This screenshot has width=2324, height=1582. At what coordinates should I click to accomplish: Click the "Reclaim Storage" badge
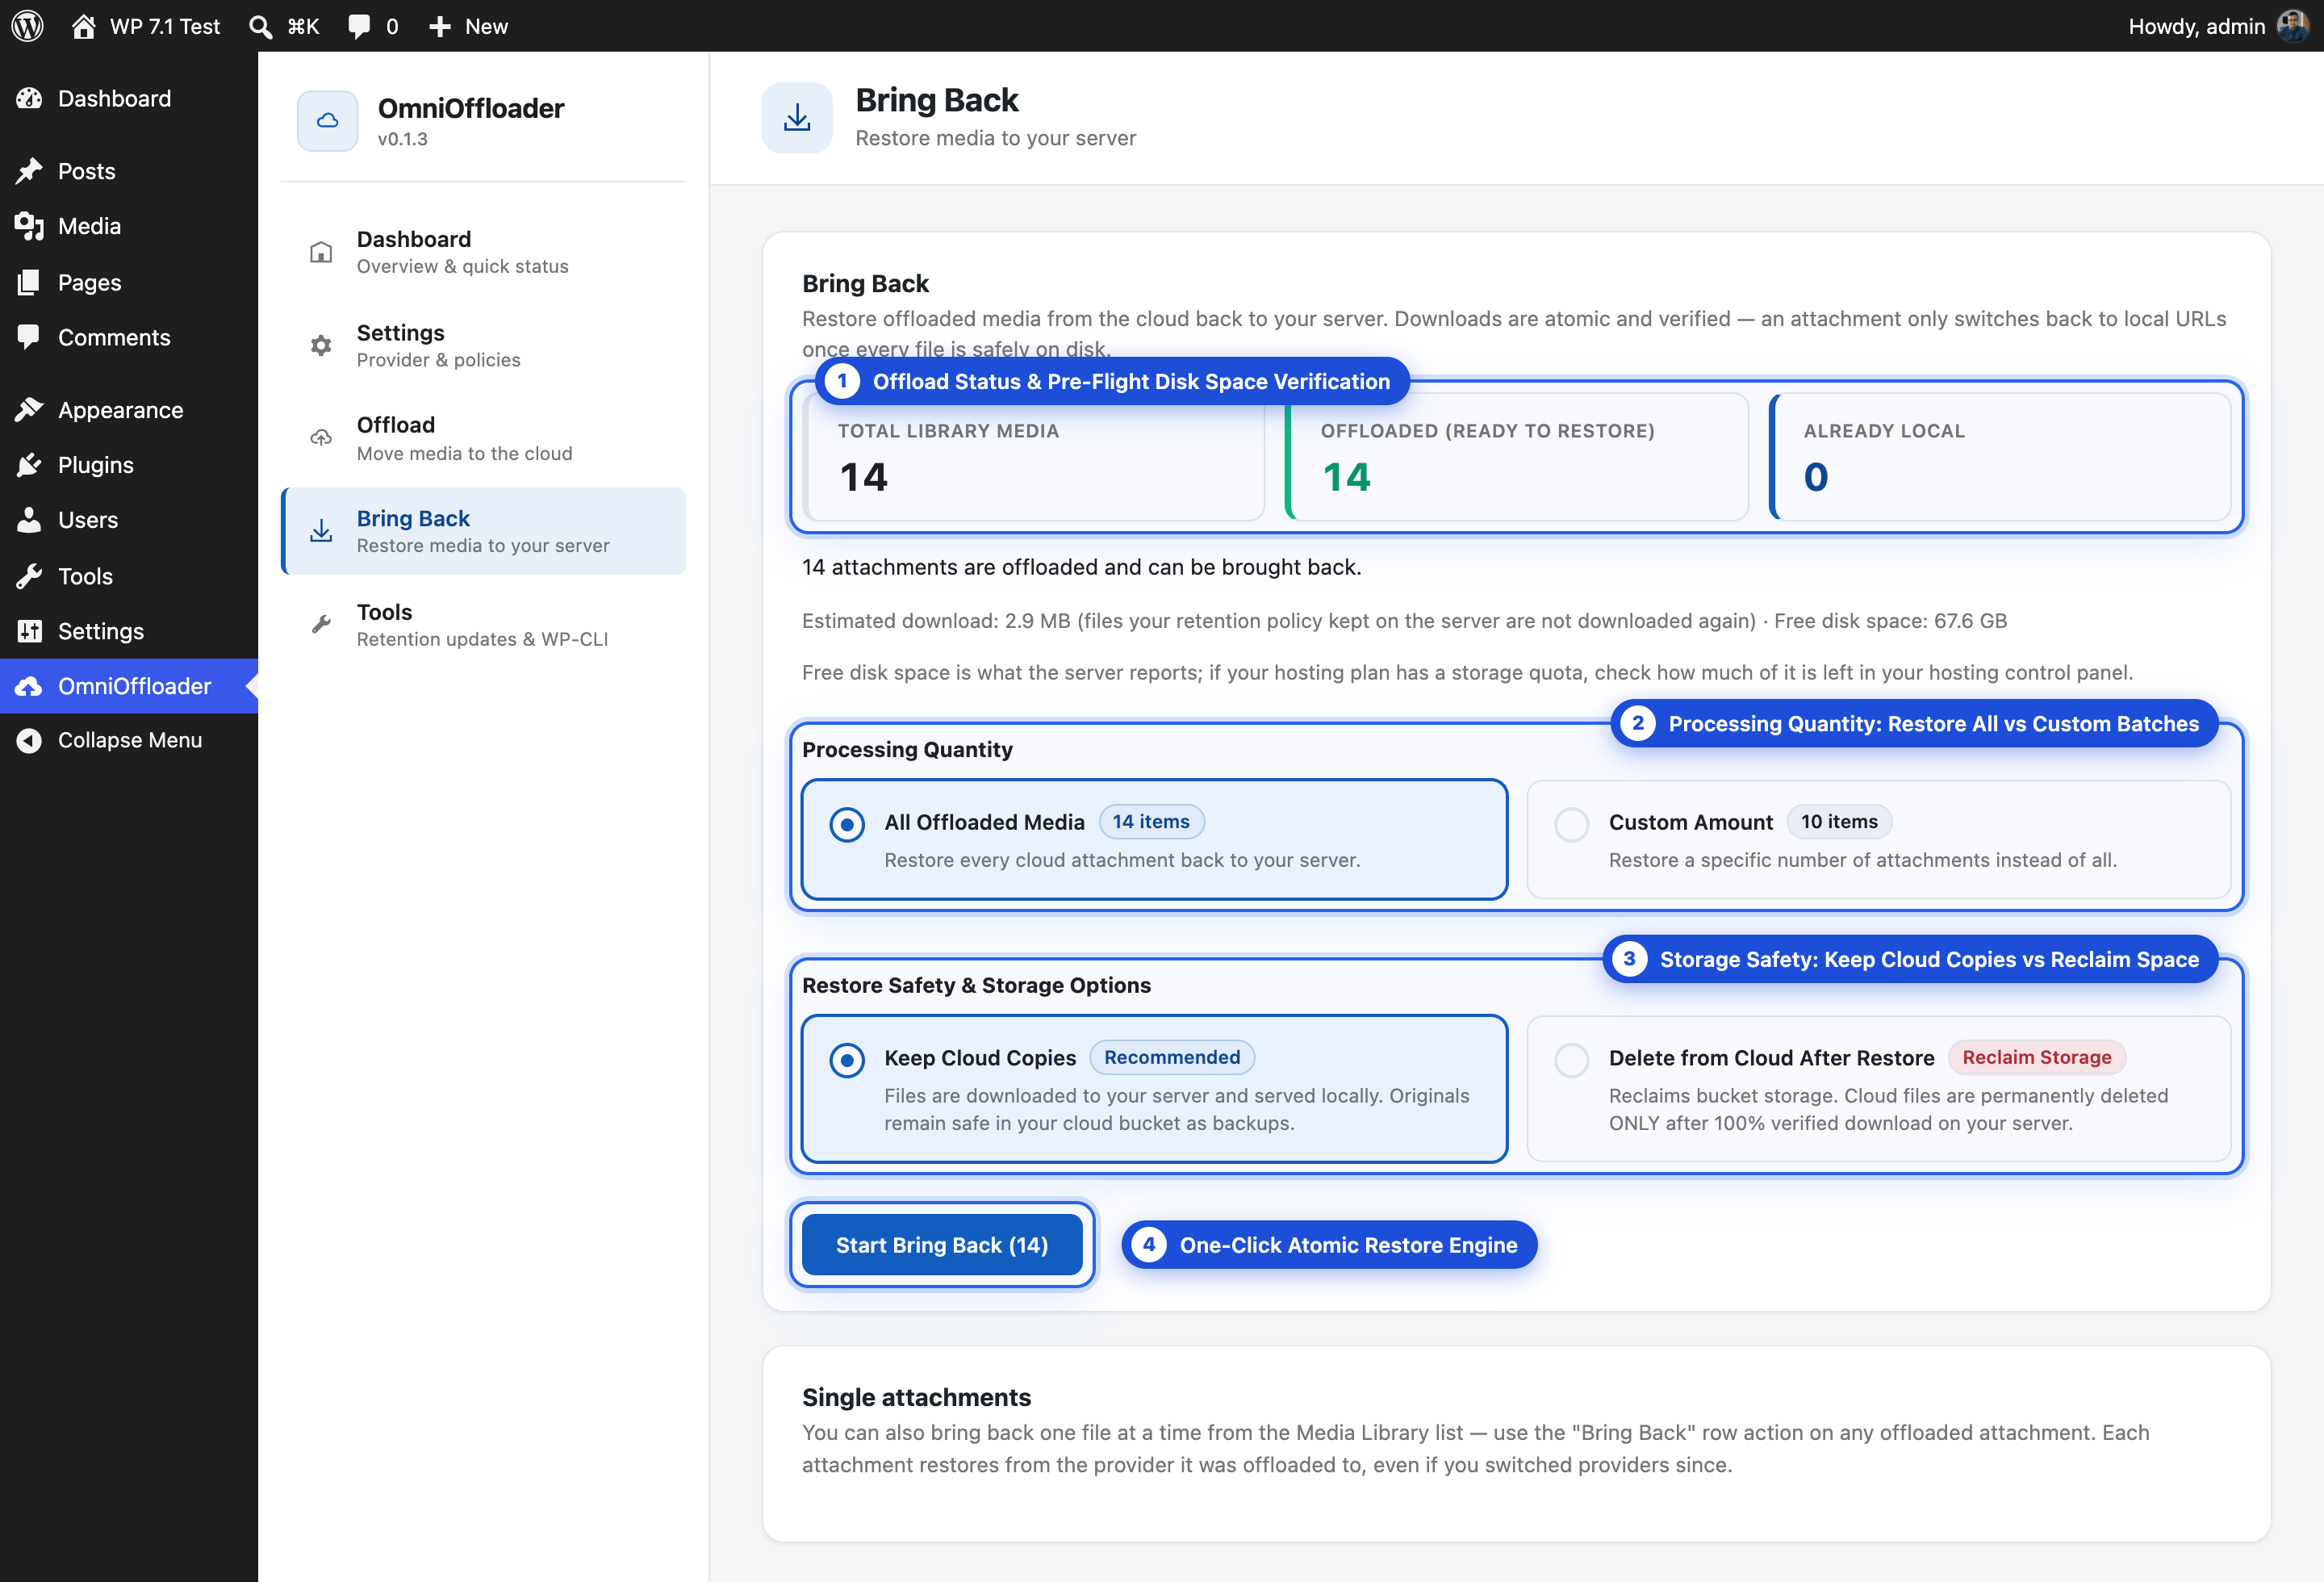[x=2037, y=1058]
